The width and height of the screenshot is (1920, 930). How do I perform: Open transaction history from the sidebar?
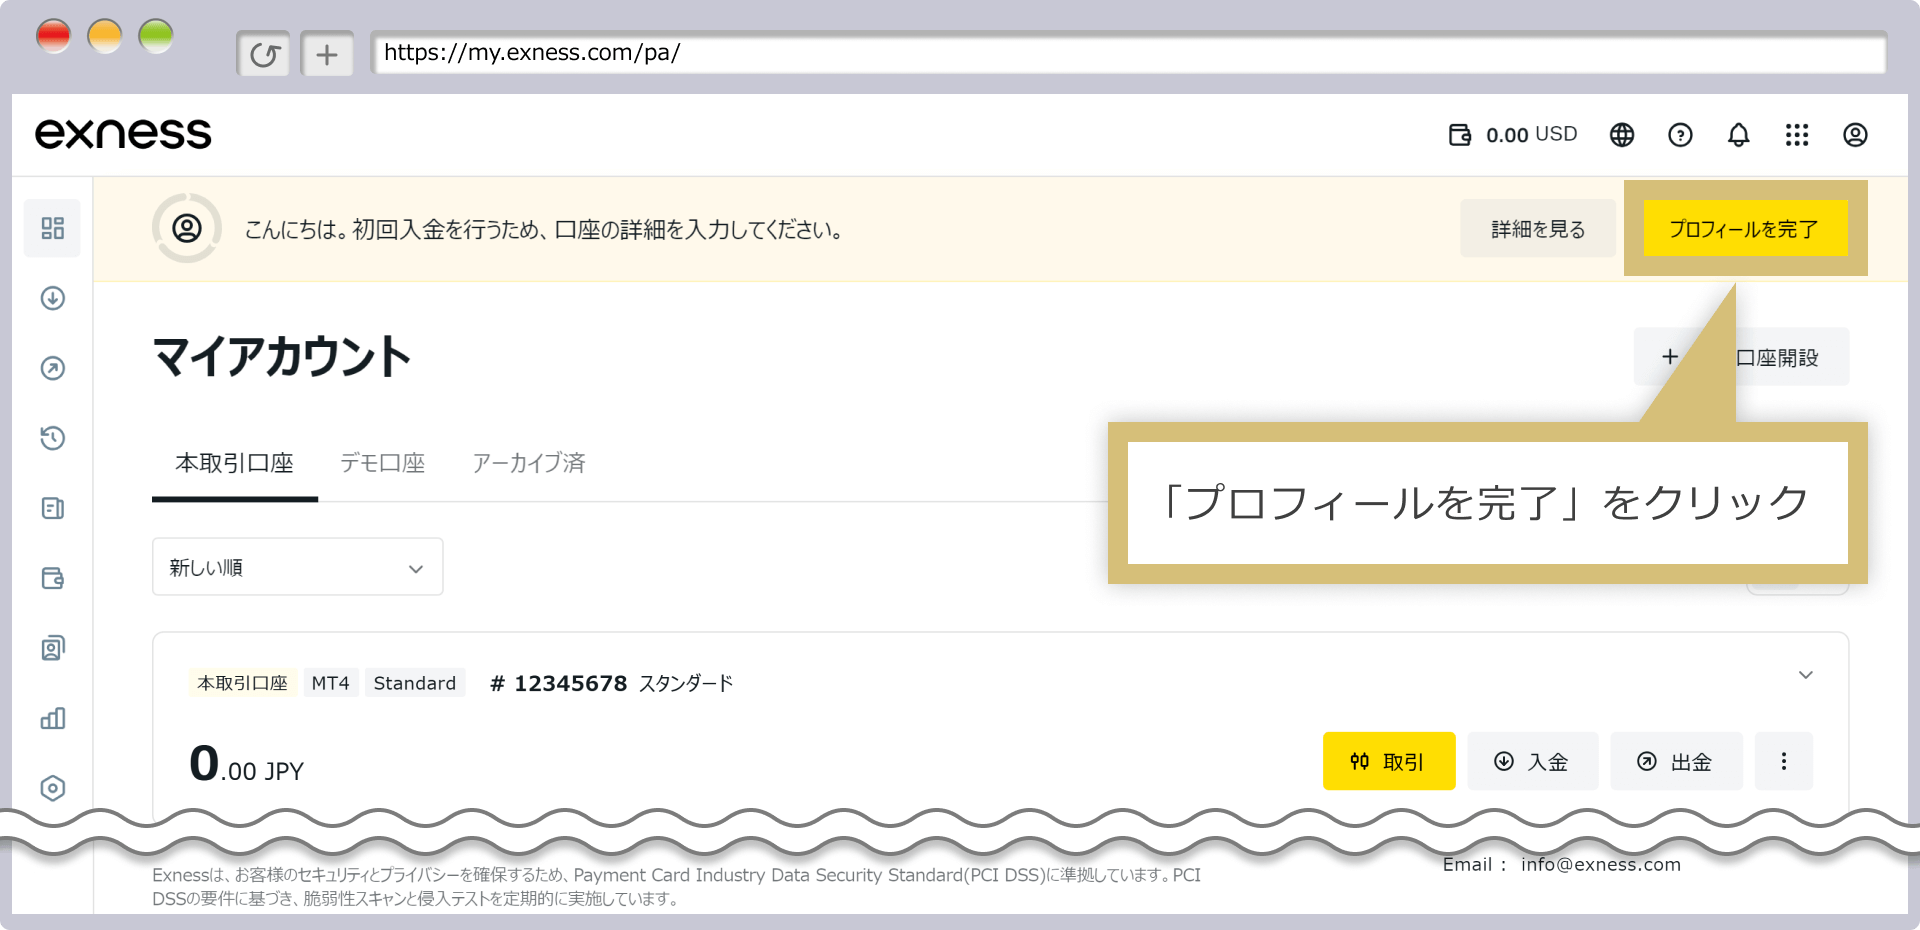pyautogui.click(x=53, y=438)
